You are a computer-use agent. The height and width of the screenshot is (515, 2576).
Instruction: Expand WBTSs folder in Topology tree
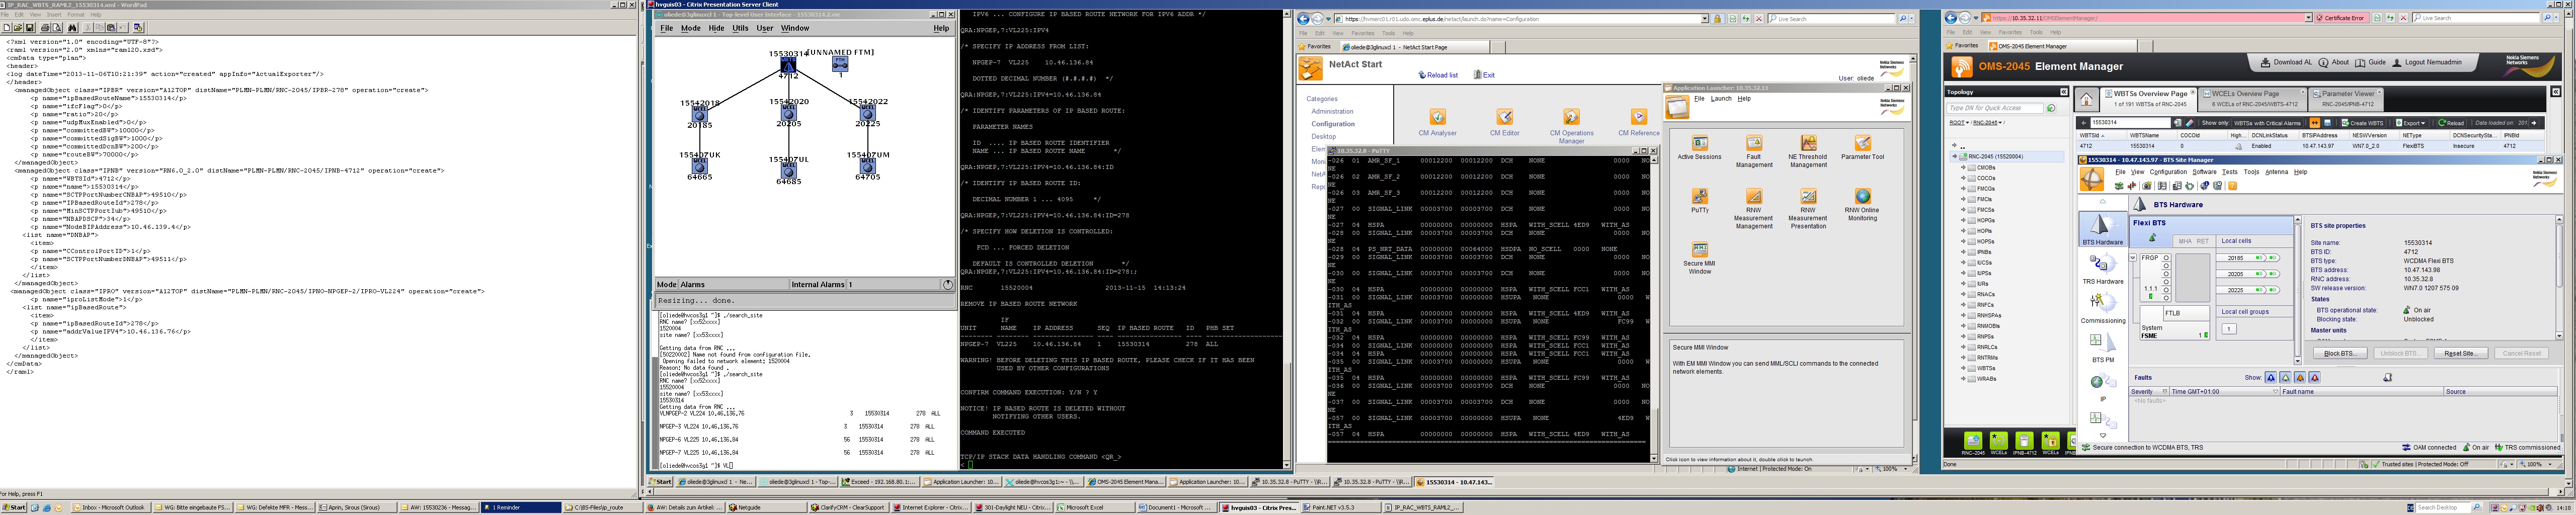click(x=1963, y=368)
